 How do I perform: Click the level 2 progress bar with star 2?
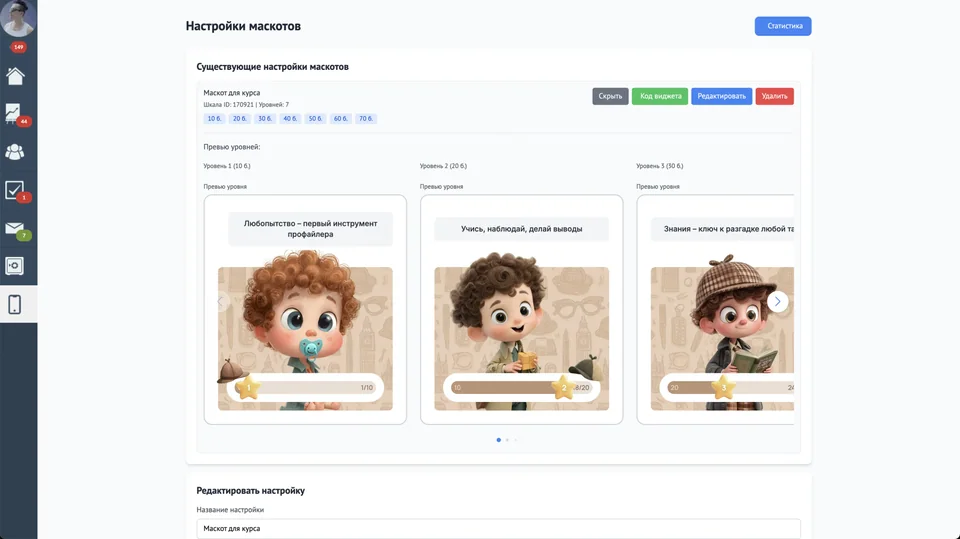click(522, 387)
